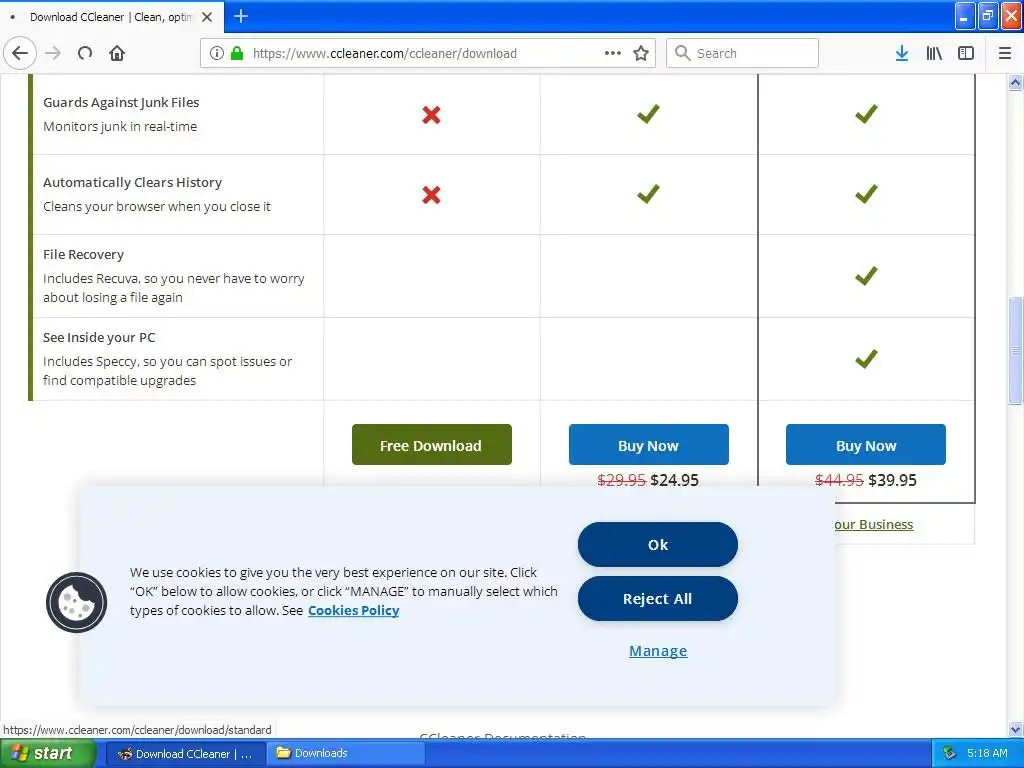Select the Download CCleaner browser tab
The width and height of the screenshot is (1024, 768).
[112, 17]
